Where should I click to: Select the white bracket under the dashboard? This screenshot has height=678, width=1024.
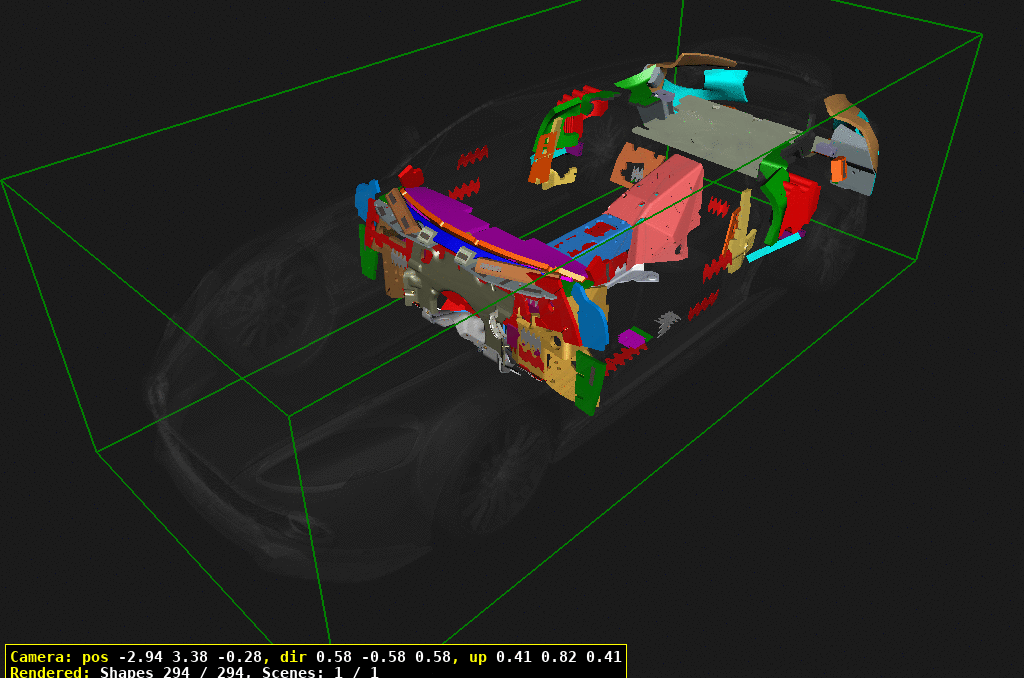[470, 328]
